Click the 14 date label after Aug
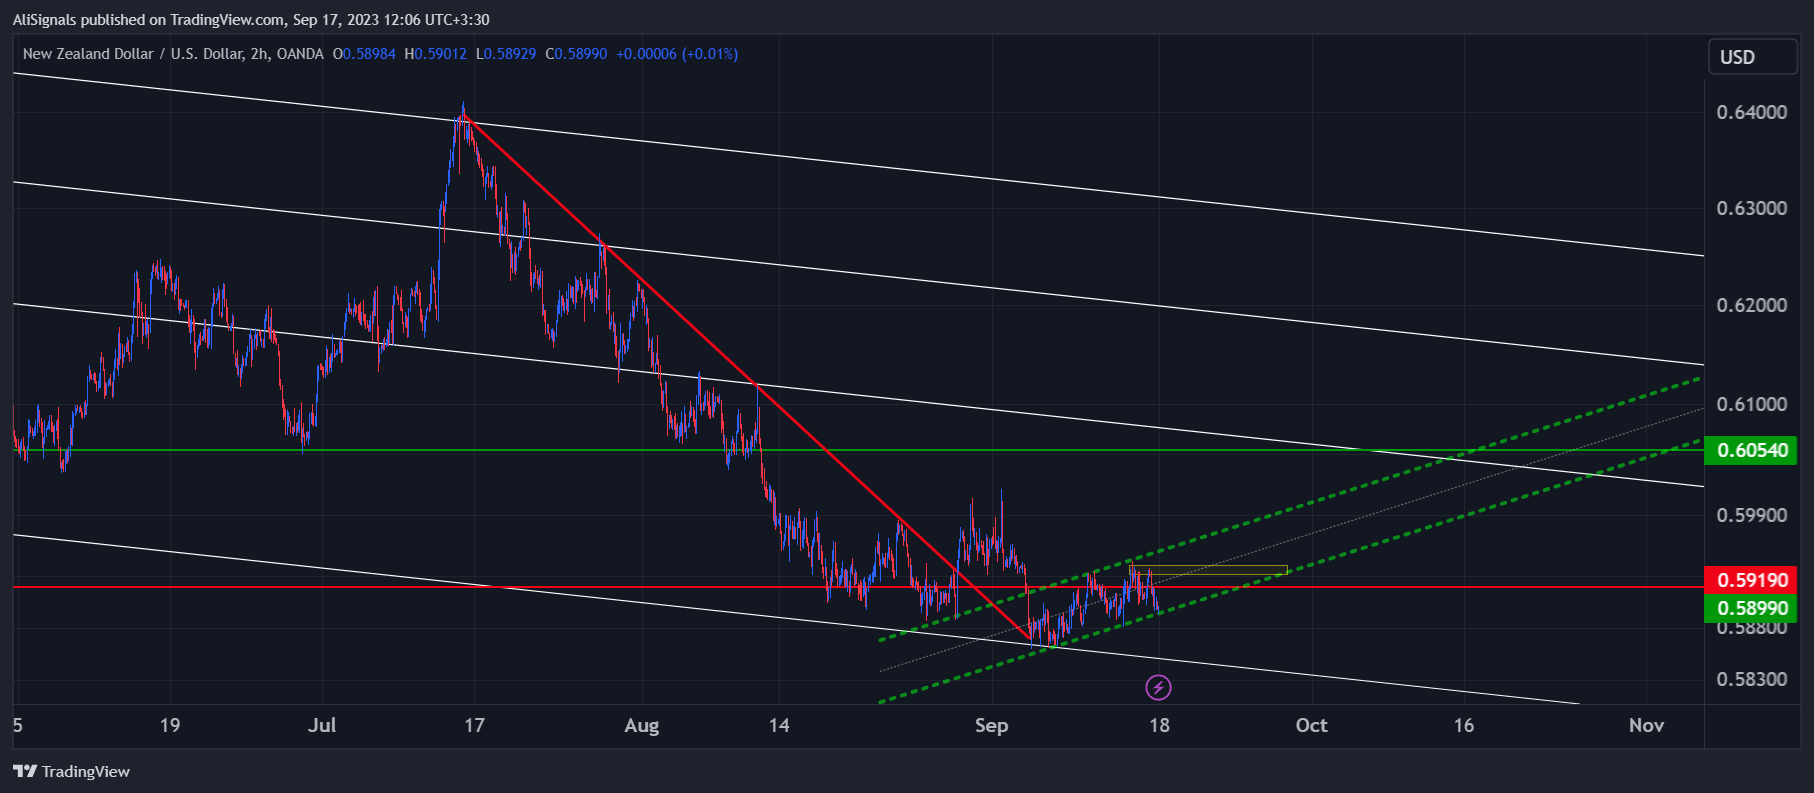1814x793 pixels. point(779,725)
